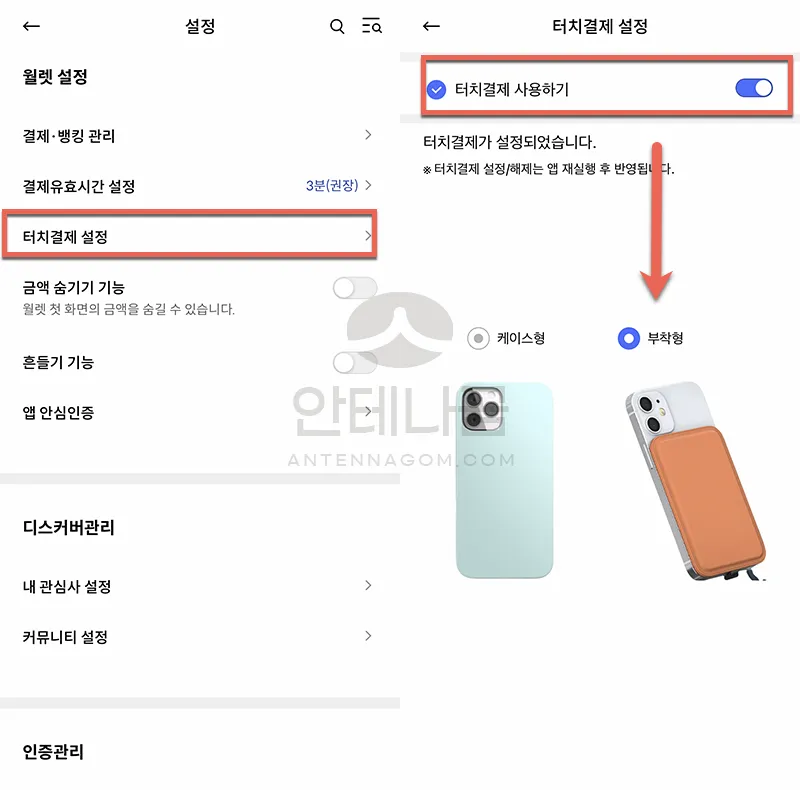This screenshot has height=790, width=800.
Task: Open the 터치결제 설정 menu item
Action: click(x=190, y=234)
